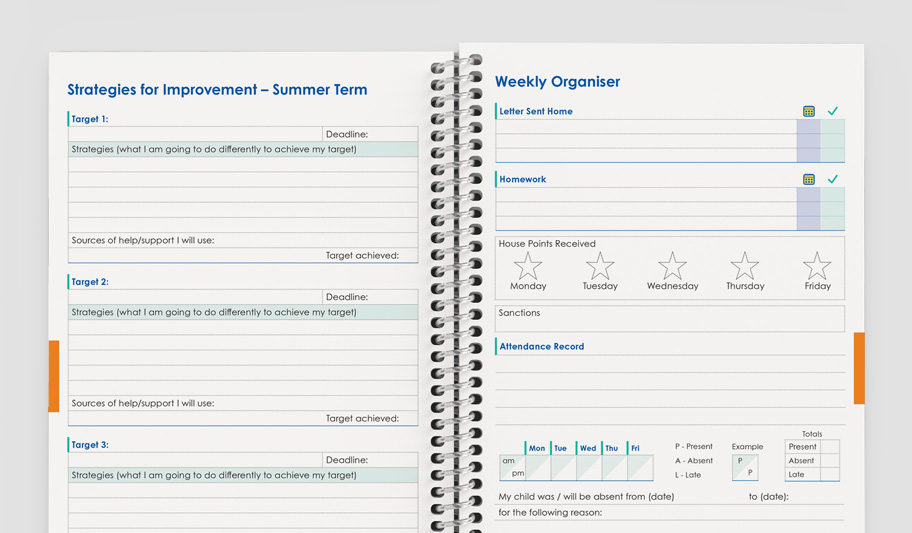
Task: Click the 'Target 3:' label
Action: (x=90, y=445)
